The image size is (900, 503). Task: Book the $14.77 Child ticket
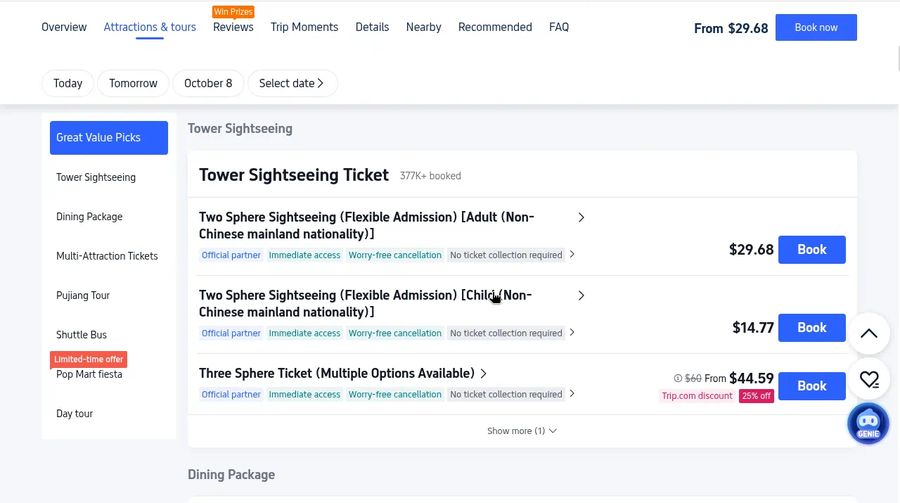click(x=812, y=328)
